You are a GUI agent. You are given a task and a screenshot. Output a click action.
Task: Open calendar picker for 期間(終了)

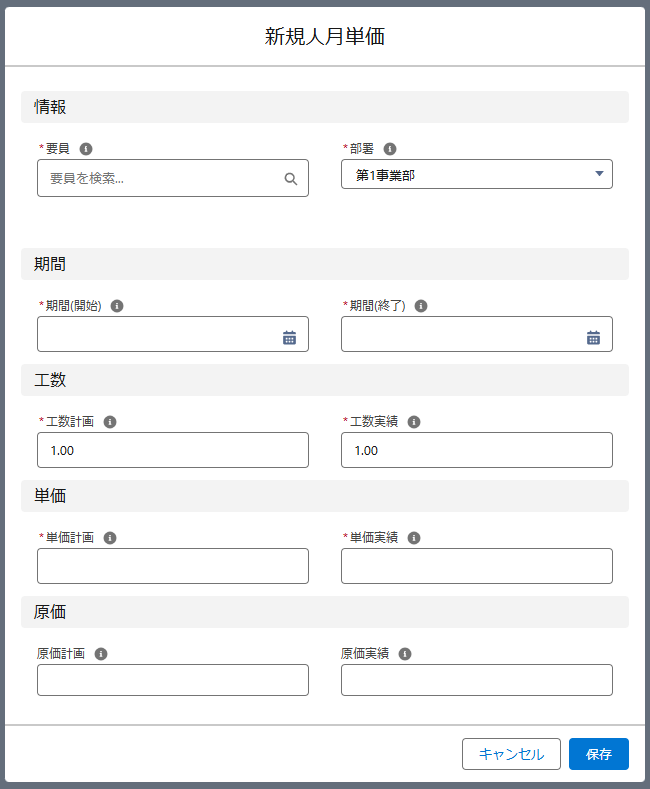click(x=593, y=338)
